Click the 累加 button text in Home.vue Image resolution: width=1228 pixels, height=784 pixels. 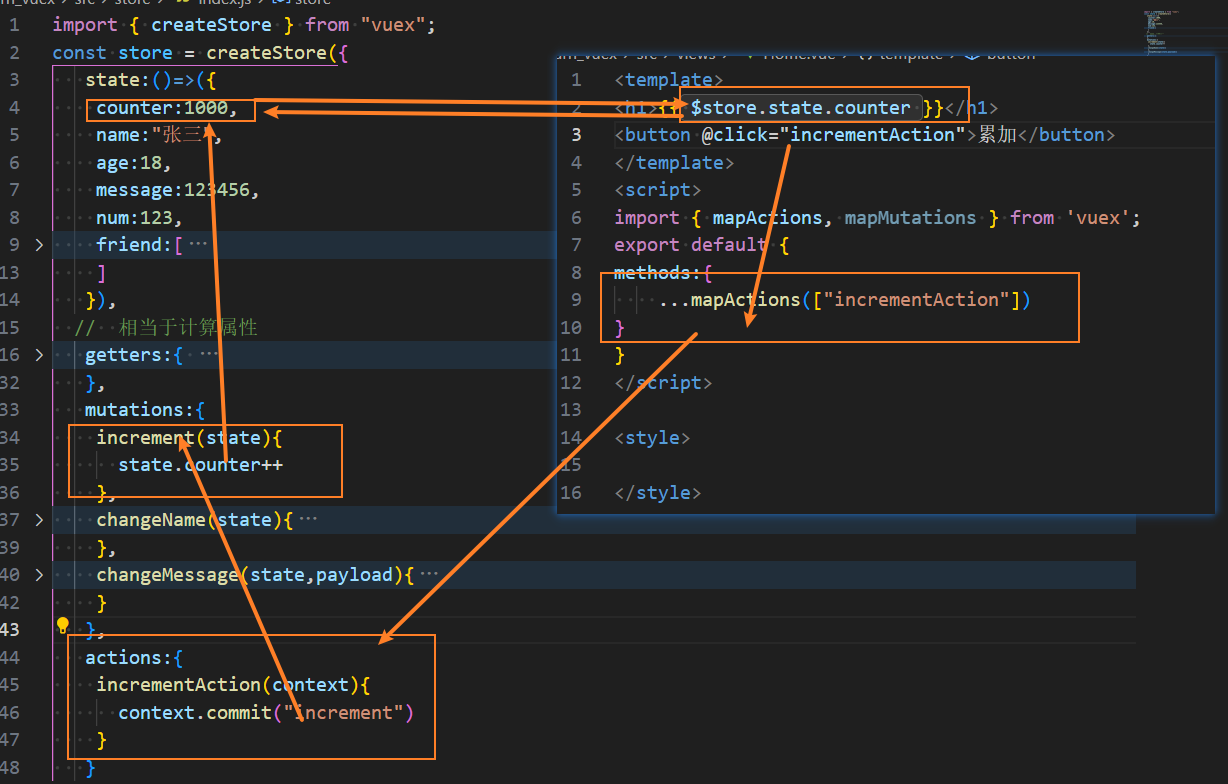coord(997,134)
